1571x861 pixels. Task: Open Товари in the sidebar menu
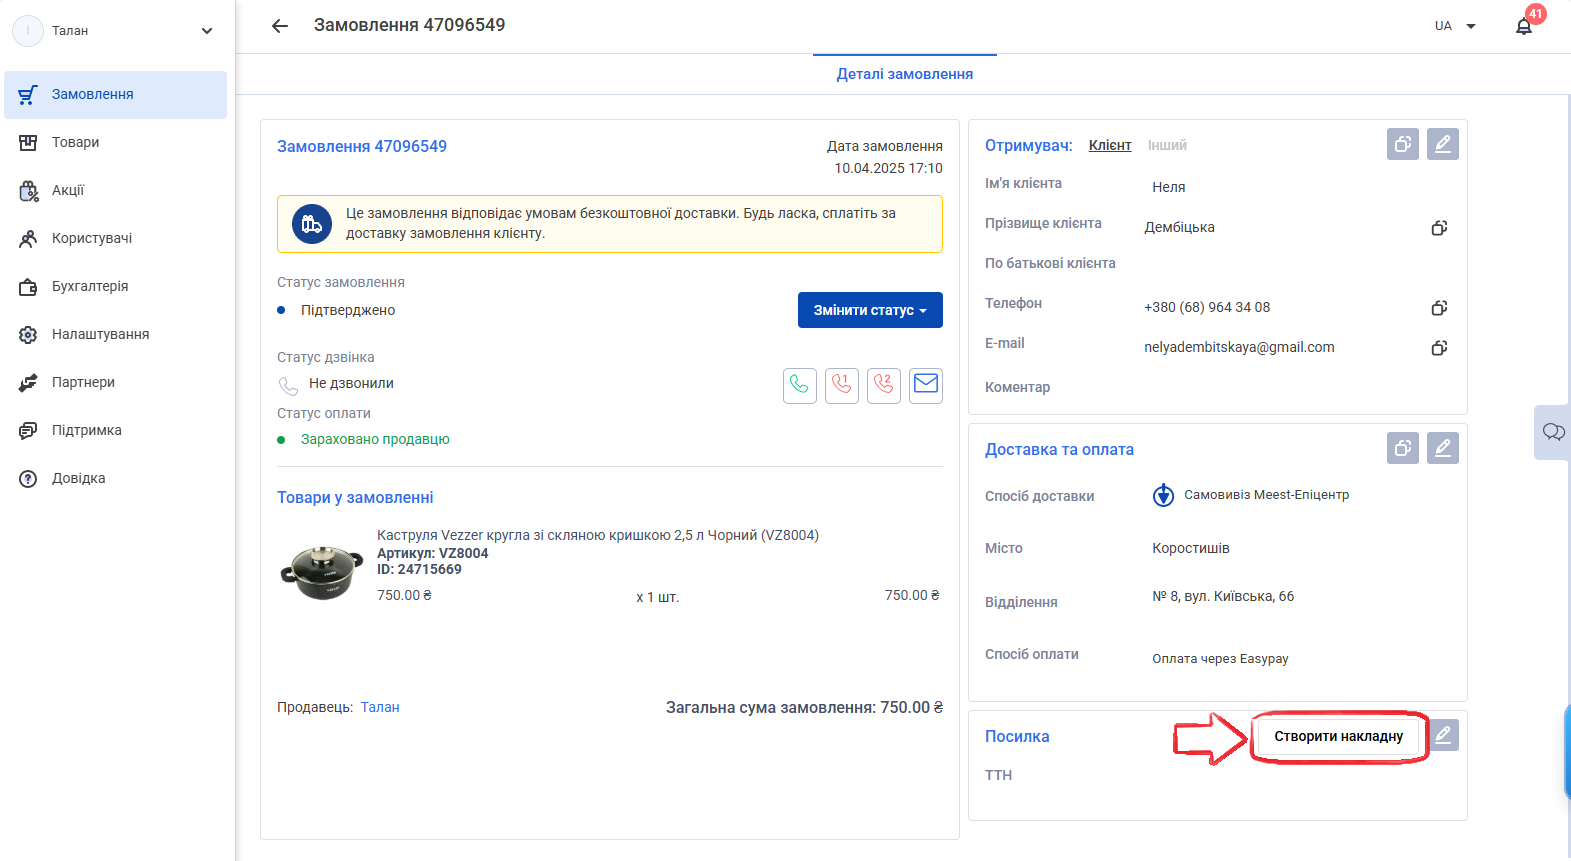click(x=116, y=142)
